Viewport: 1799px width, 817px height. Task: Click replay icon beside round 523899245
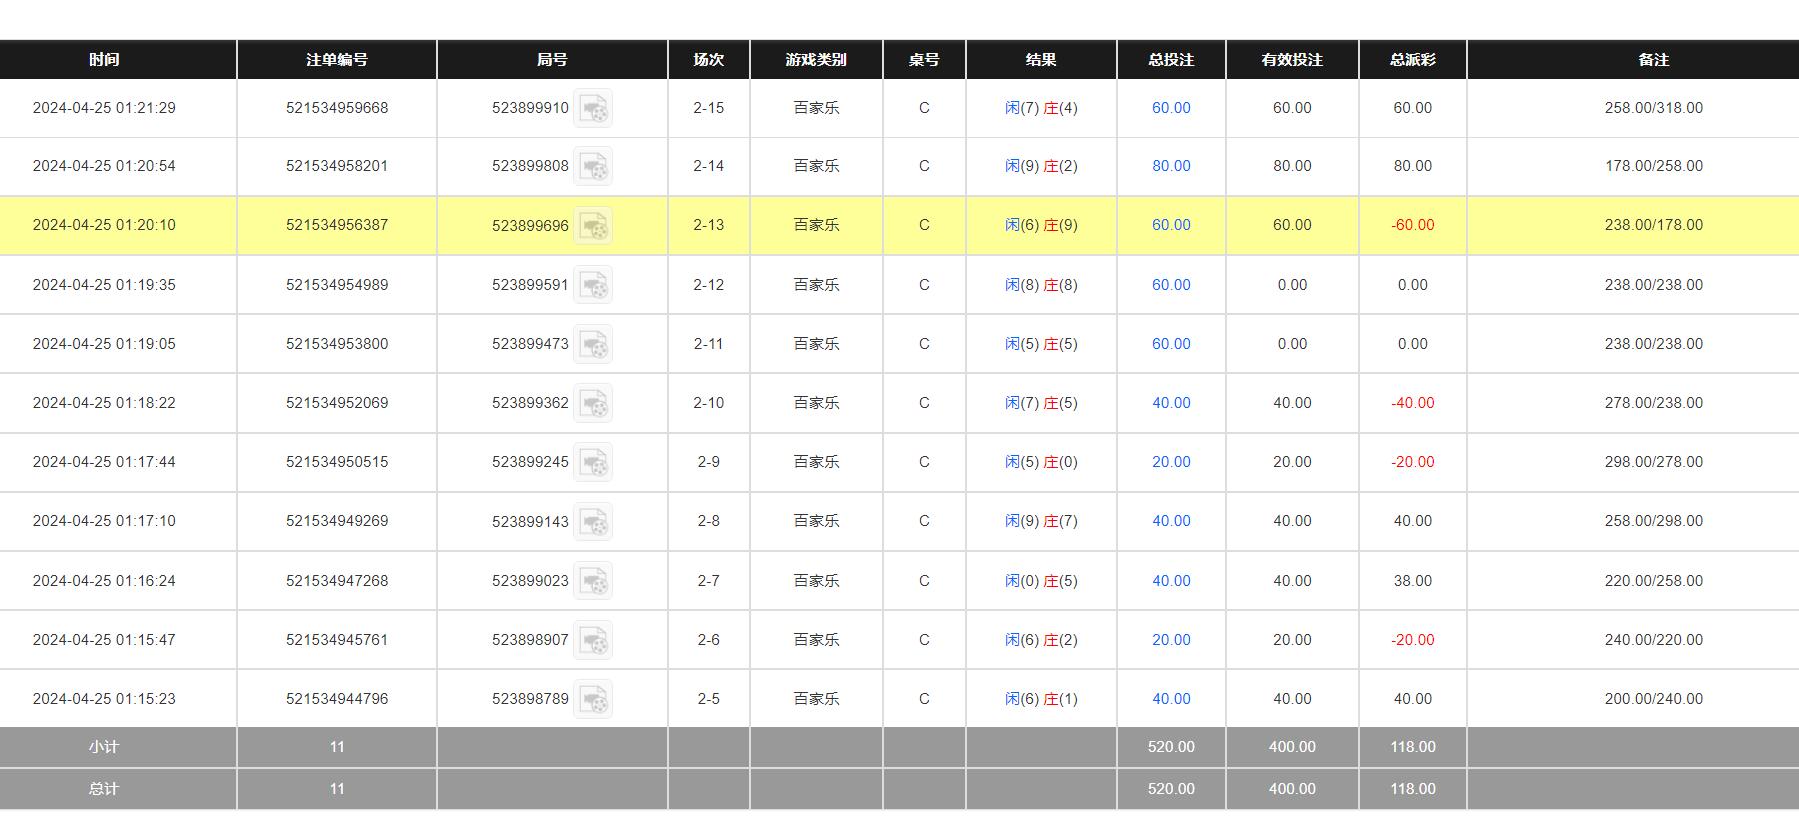click(593, 462)
